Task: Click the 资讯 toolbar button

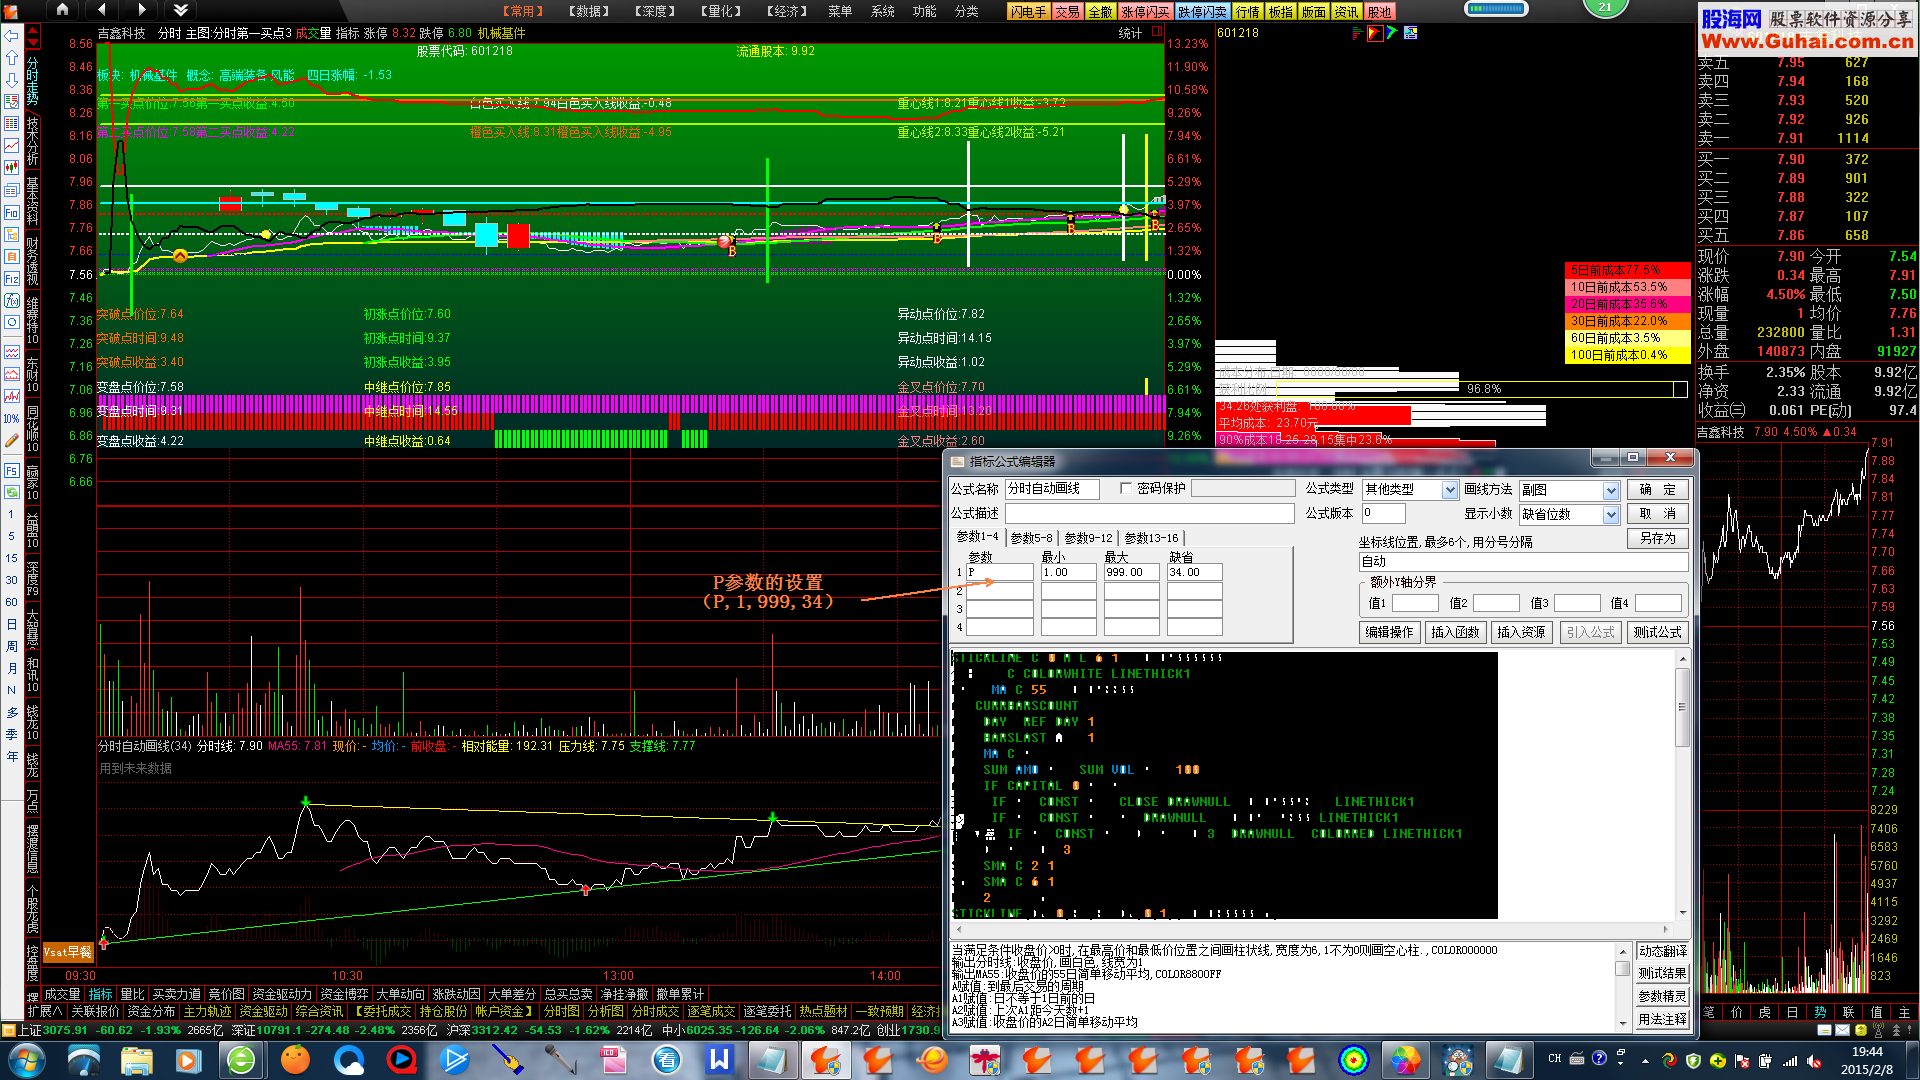Action: (1346, 12)
